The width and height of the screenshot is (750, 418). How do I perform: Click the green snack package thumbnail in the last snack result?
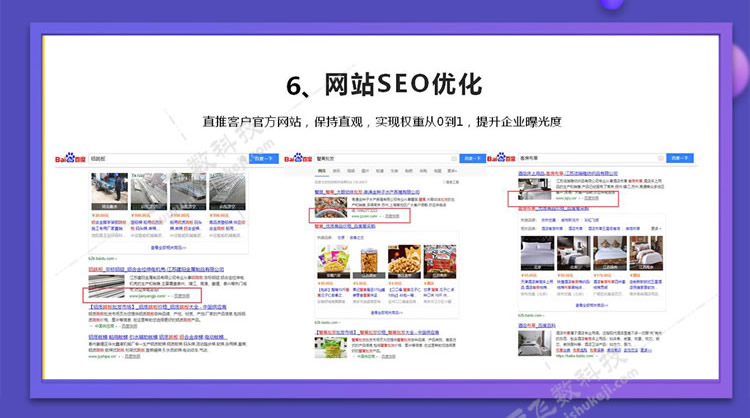(x=331, y=348)
